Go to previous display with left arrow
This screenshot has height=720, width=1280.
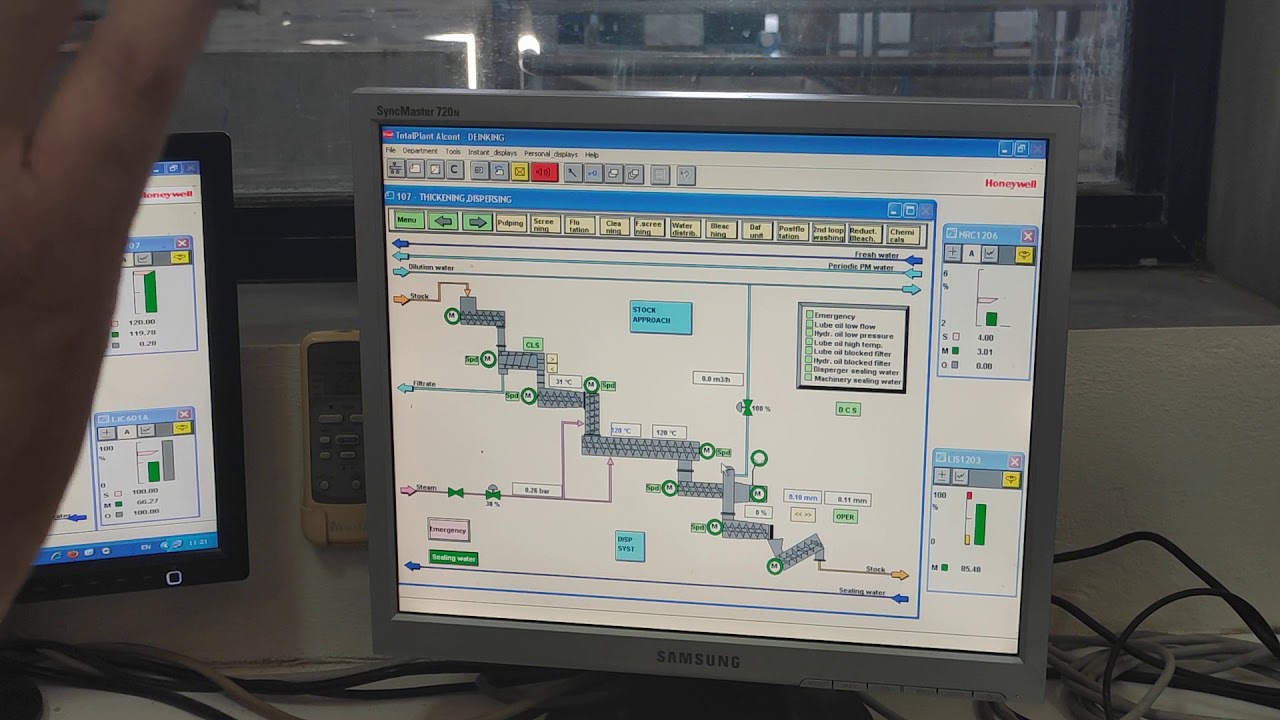(444, 221)
